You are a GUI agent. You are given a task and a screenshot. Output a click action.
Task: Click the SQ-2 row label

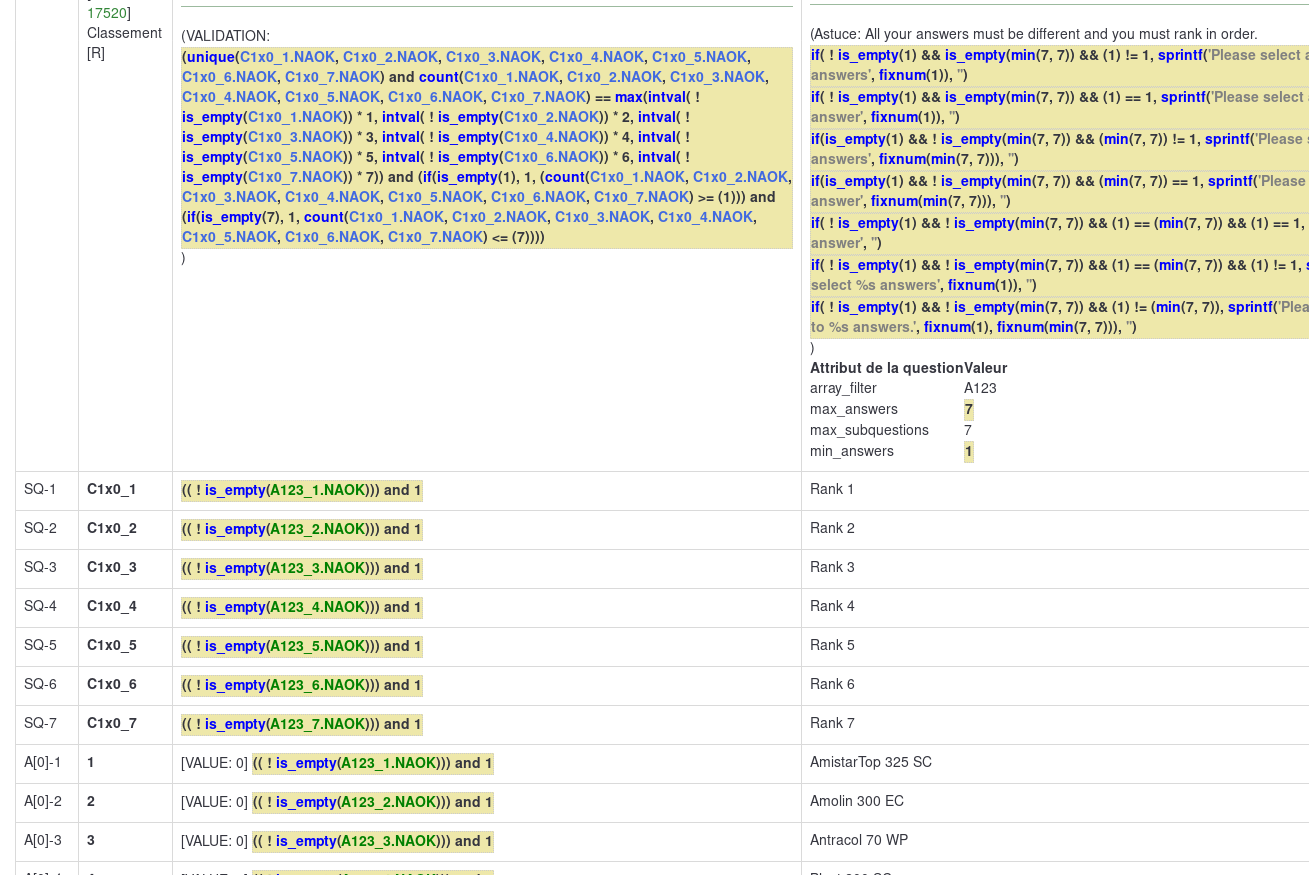tap(40, 528)
